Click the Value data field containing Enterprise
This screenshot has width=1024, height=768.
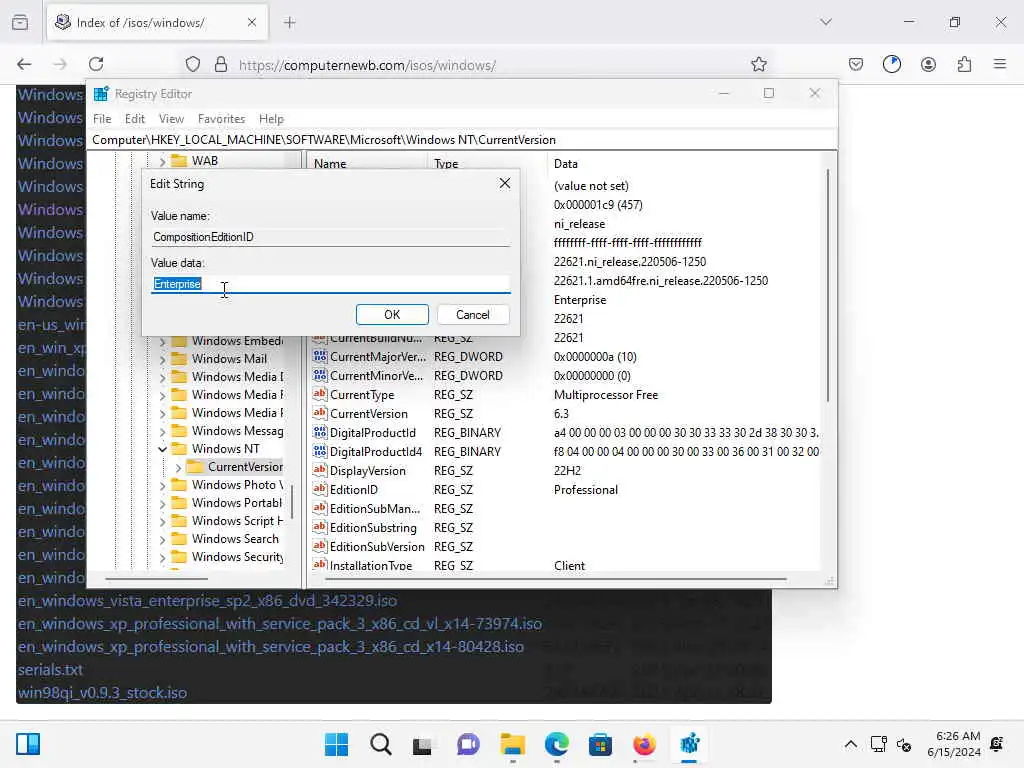(x=330, y=284)
